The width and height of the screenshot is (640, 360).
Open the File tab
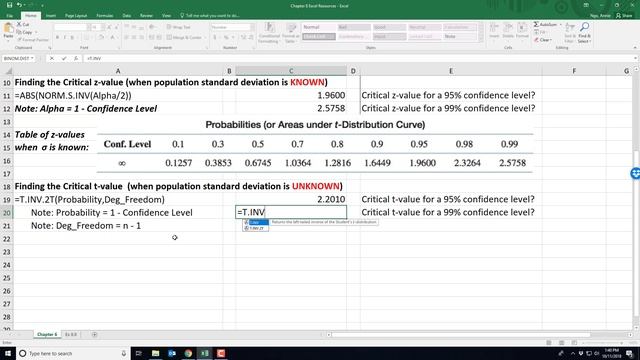pyautogui.click(x=9, y=16)
